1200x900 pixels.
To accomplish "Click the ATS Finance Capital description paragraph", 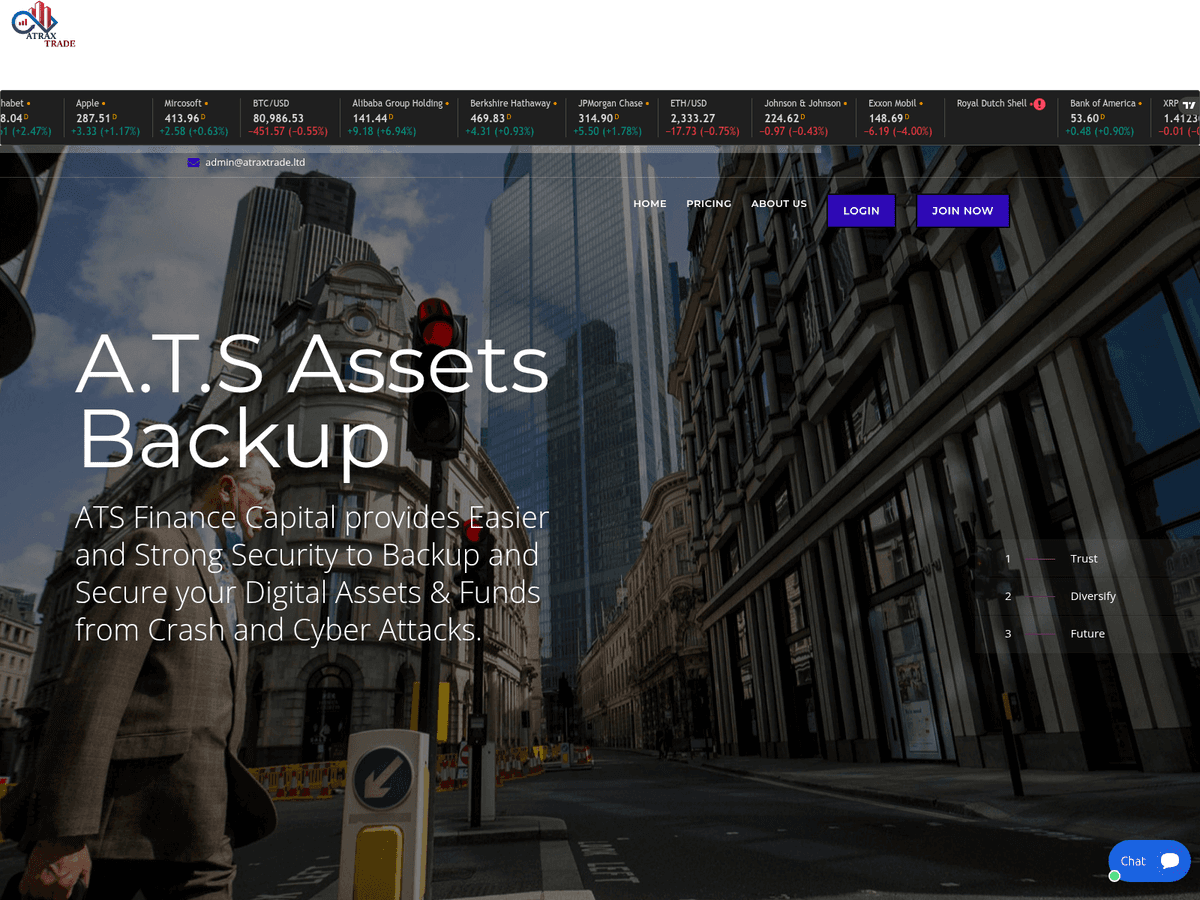I will (x=313, y=574).
